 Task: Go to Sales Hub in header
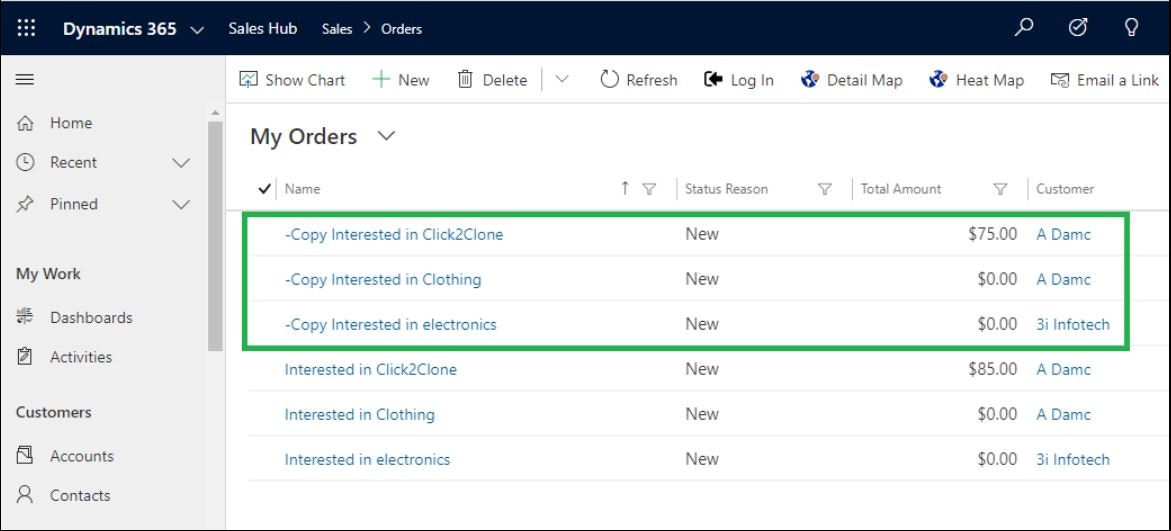[x=263, y=28]
